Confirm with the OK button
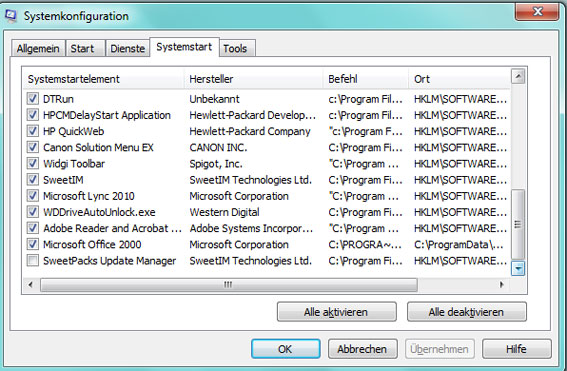Image resolution: width=567 pixels, height=371 pixels. 285,349
